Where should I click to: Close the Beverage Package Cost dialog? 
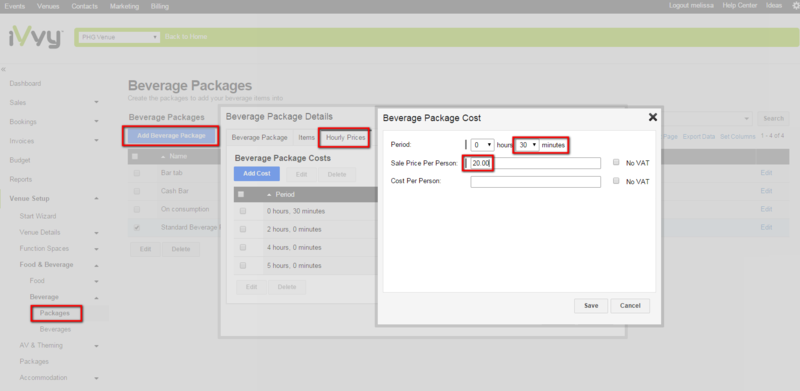[652, 117]
